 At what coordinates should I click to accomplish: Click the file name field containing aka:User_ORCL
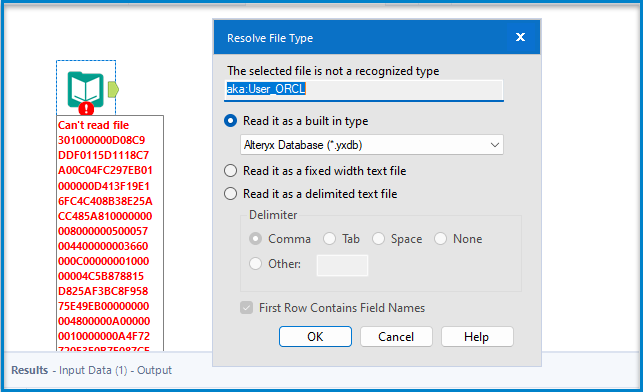coord(364,89)
